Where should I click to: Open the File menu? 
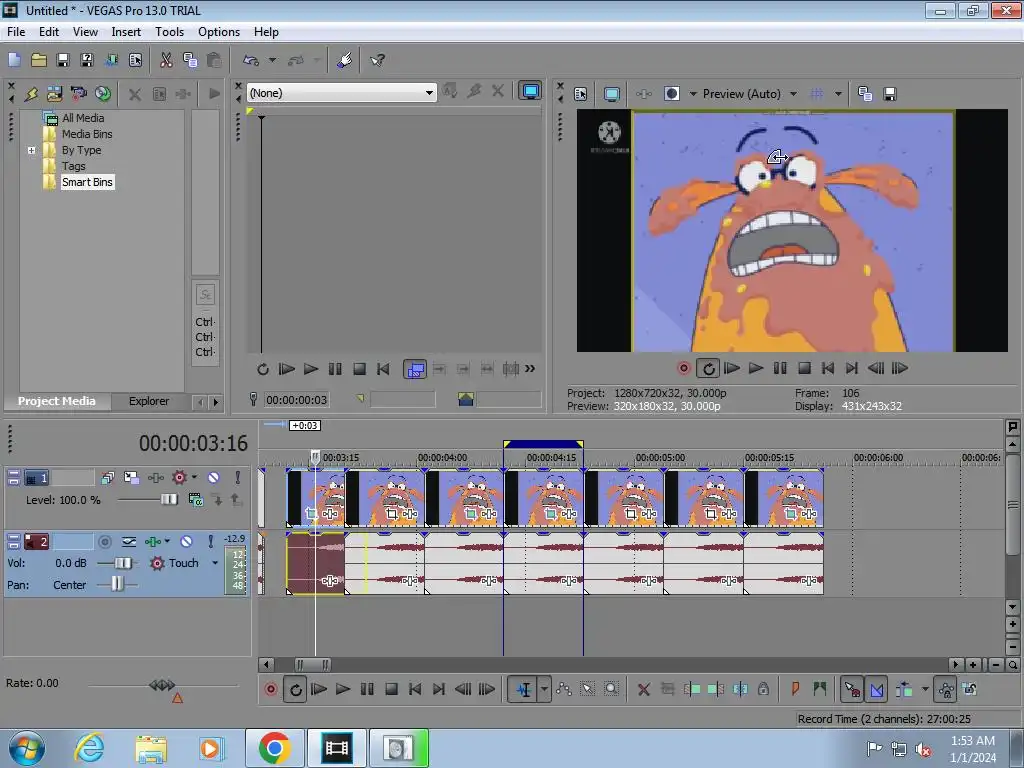[16, 31]
